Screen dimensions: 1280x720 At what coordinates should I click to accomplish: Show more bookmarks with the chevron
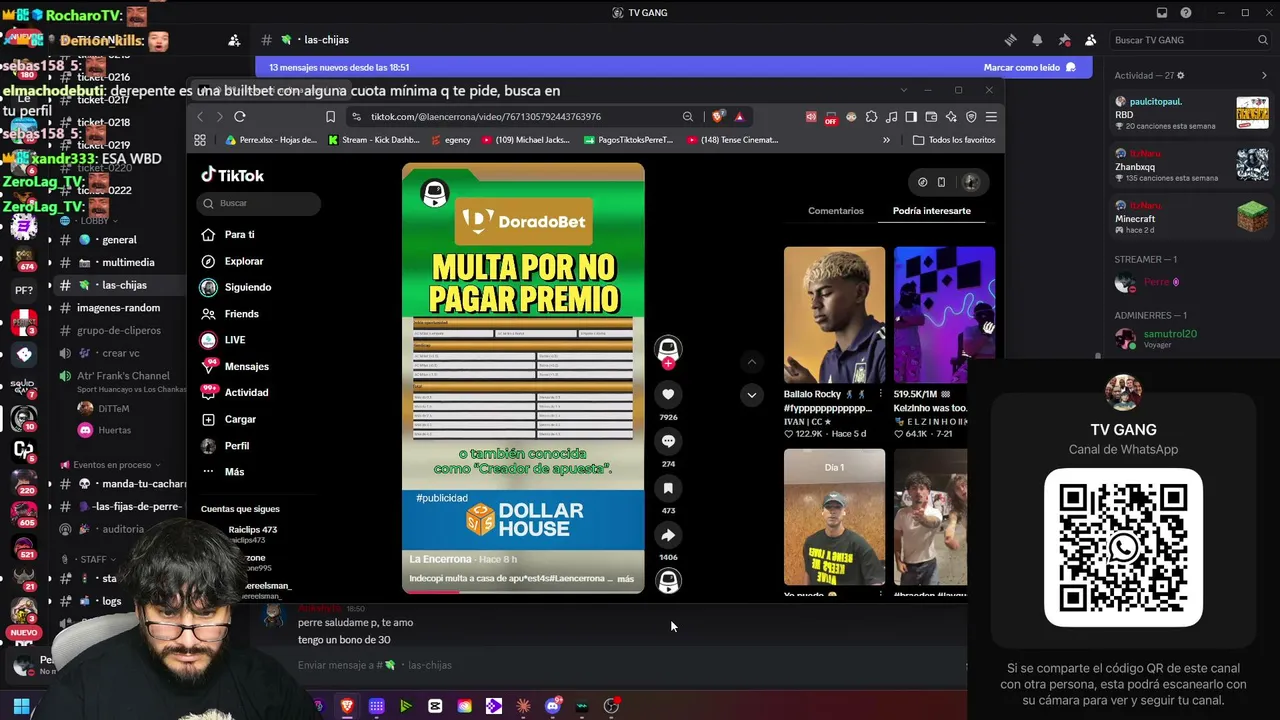click(x=886, y=140)
